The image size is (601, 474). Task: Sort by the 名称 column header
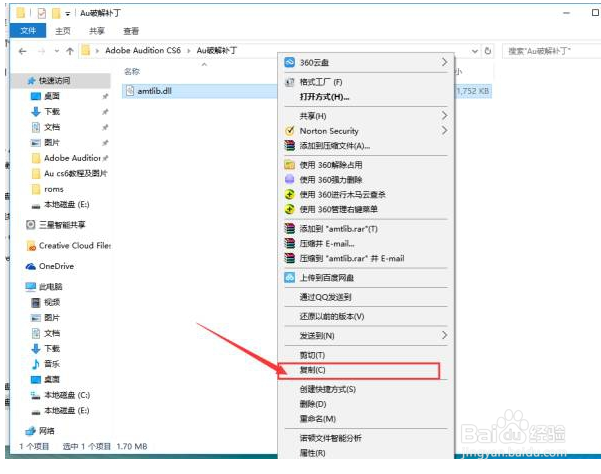click(132, 71)
